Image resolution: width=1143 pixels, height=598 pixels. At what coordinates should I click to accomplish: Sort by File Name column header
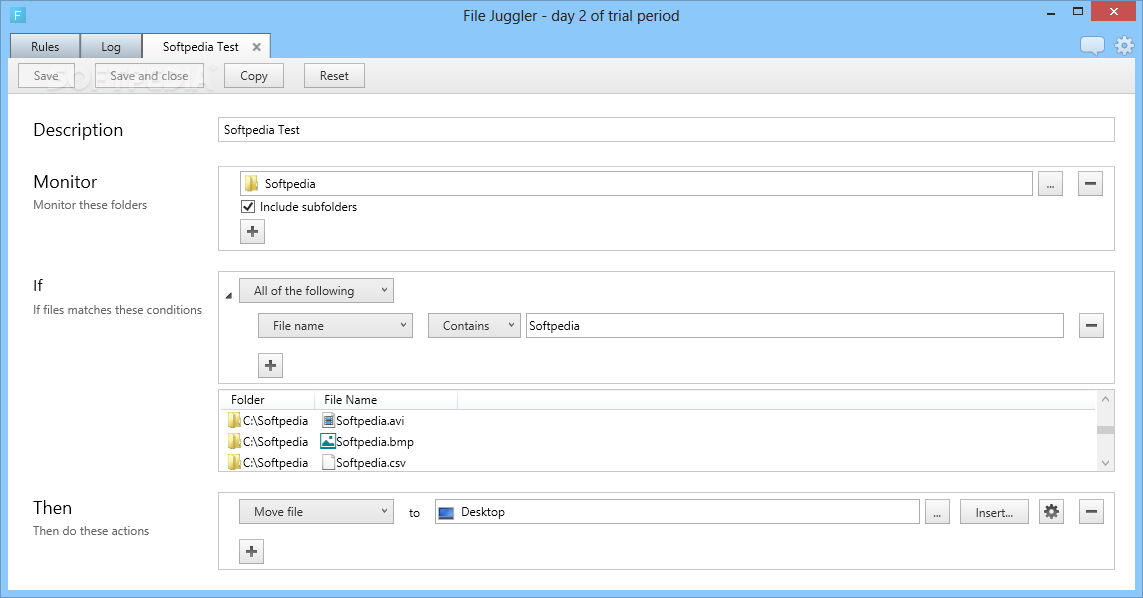386,400
